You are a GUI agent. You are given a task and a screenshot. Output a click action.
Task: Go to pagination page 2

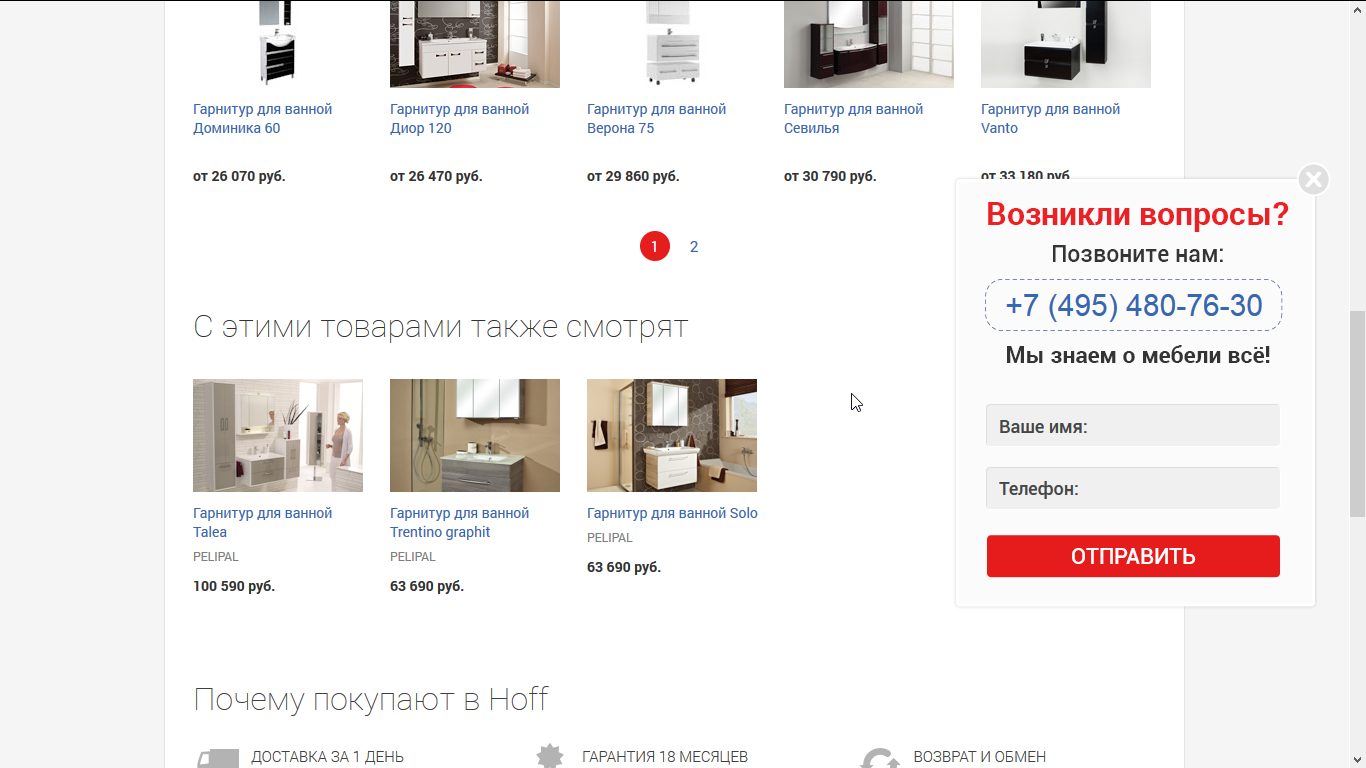pos(694,246)
